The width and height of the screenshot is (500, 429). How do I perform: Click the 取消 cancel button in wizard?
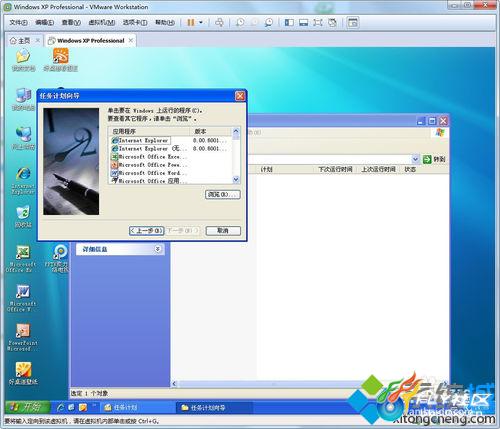point(223,231)
